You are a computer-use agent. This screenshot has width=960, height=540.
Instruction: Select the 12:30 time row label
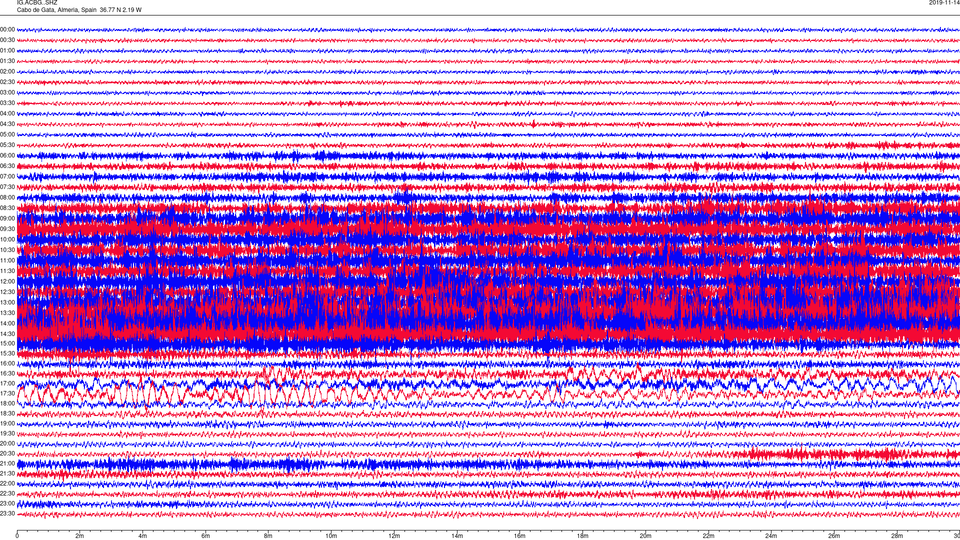pos(7,291)
